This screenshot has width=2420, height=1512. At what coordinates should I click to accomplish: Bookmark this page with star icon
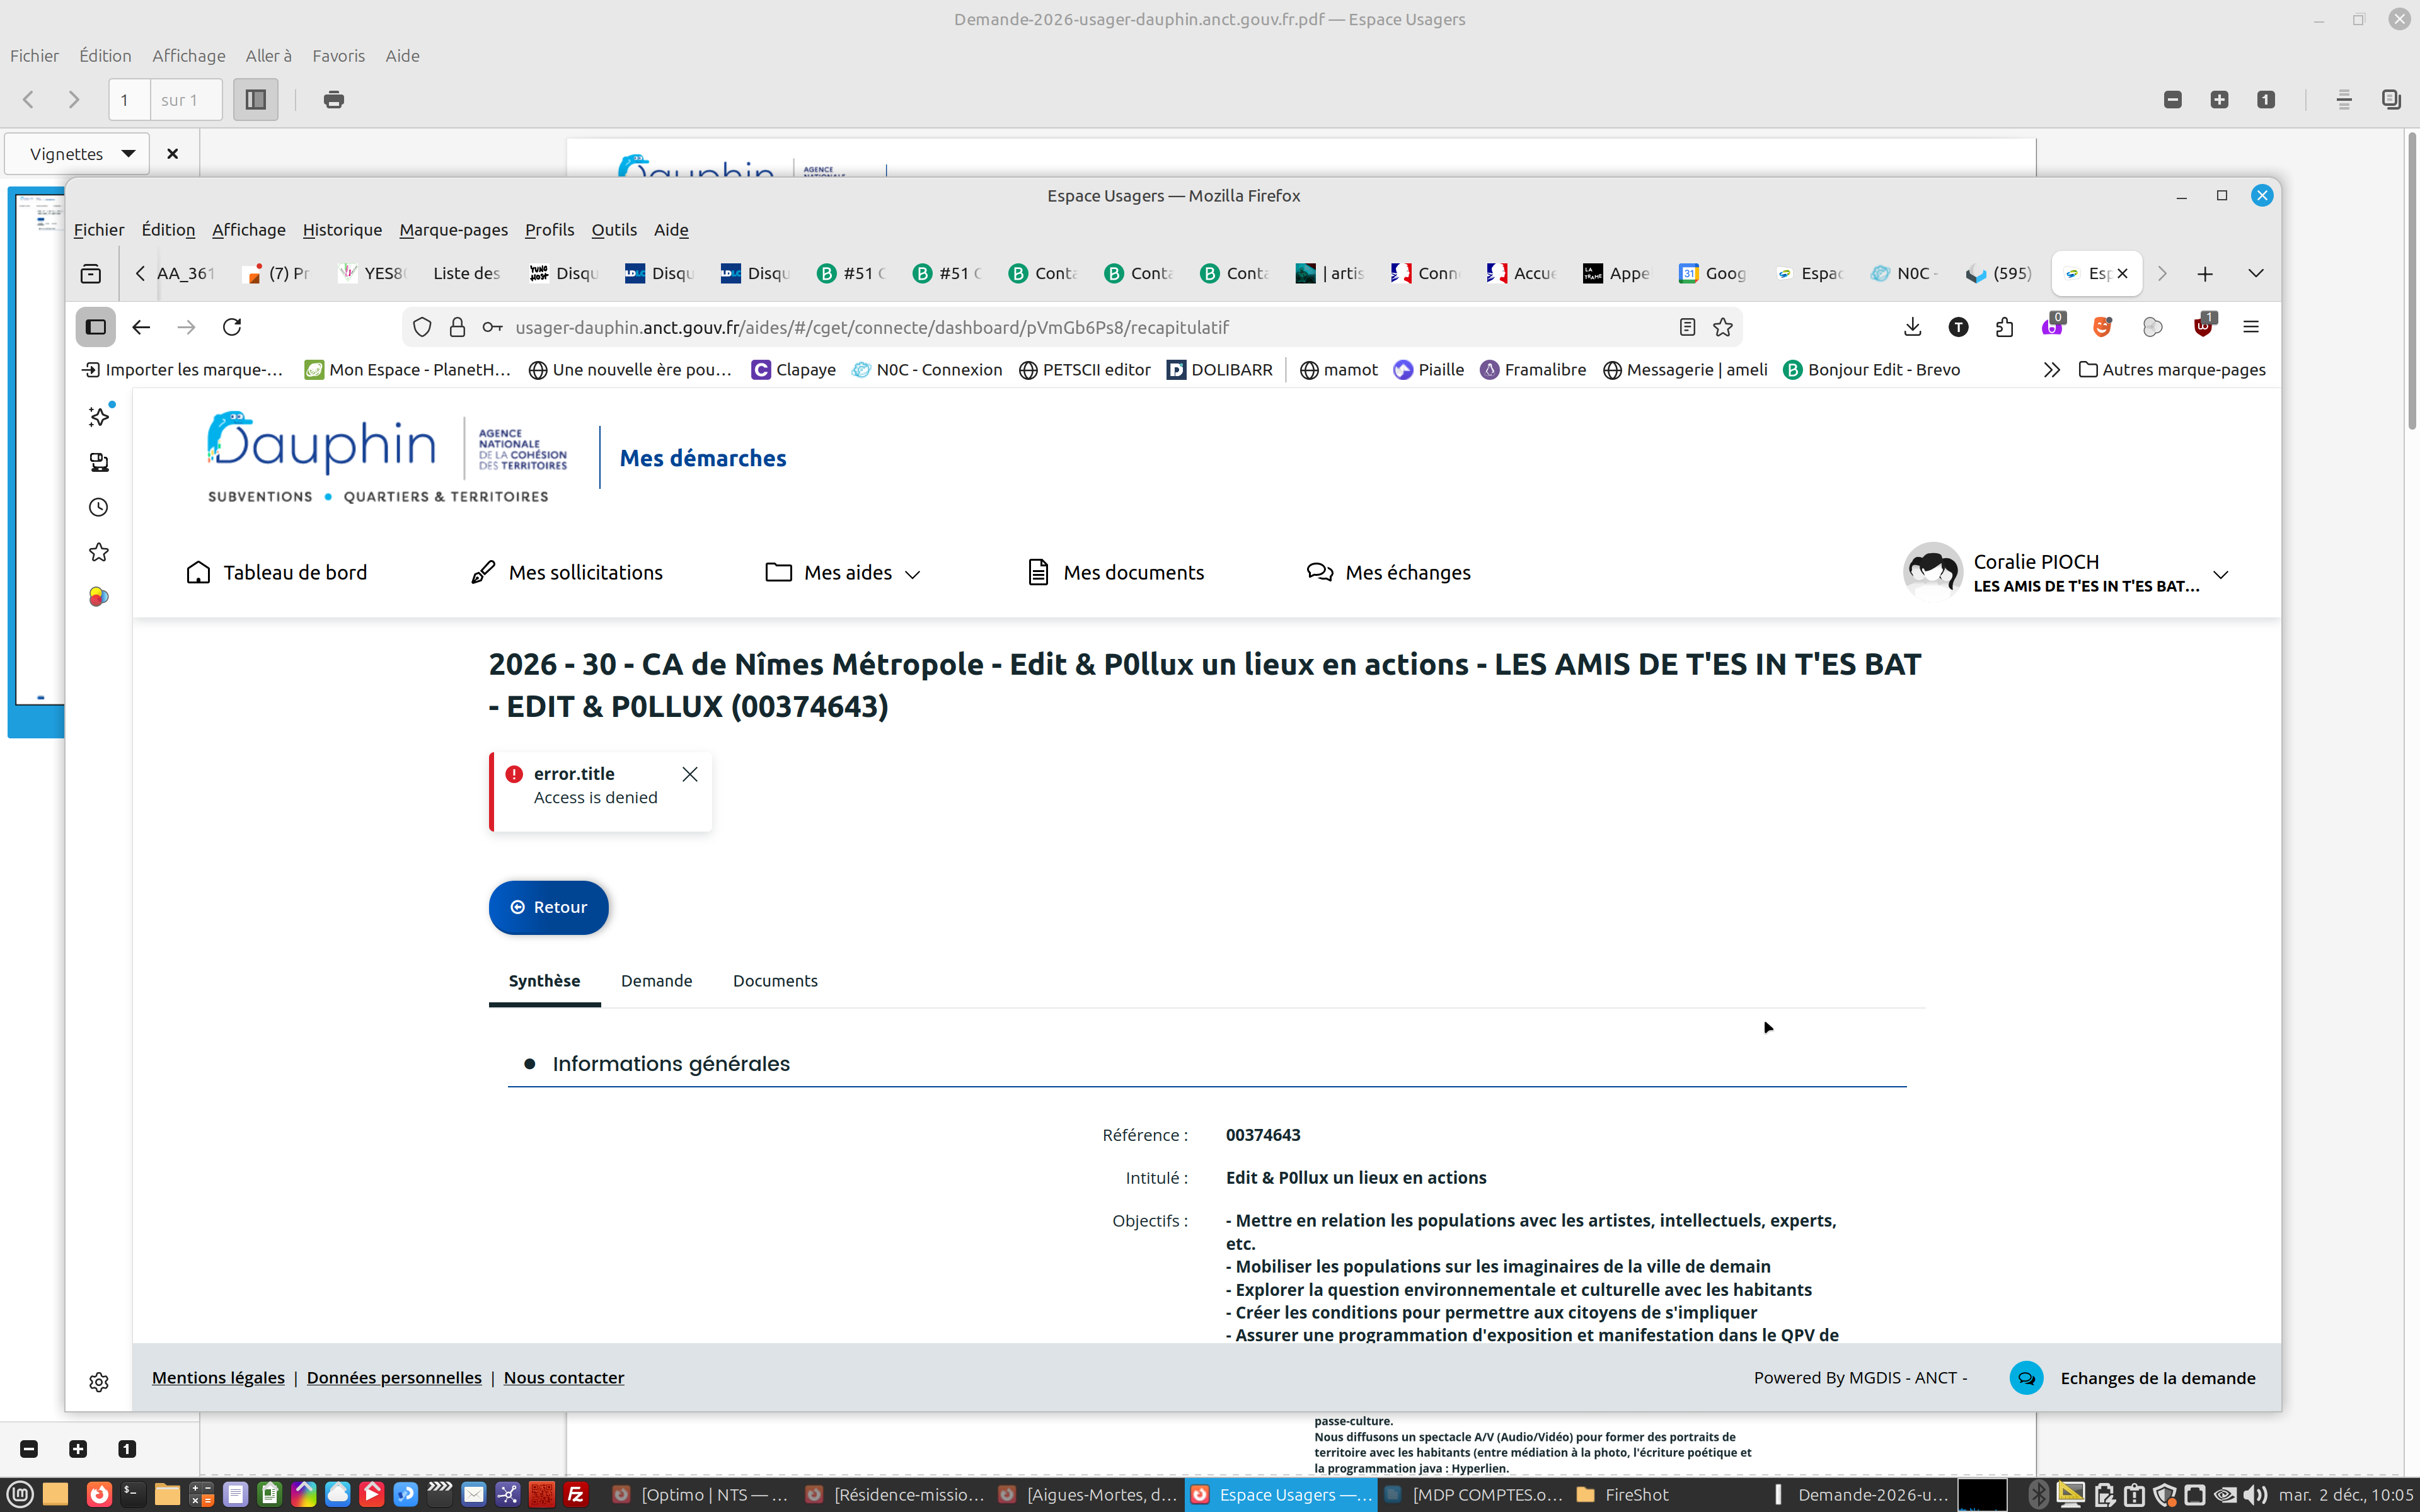click(1722, 327)
